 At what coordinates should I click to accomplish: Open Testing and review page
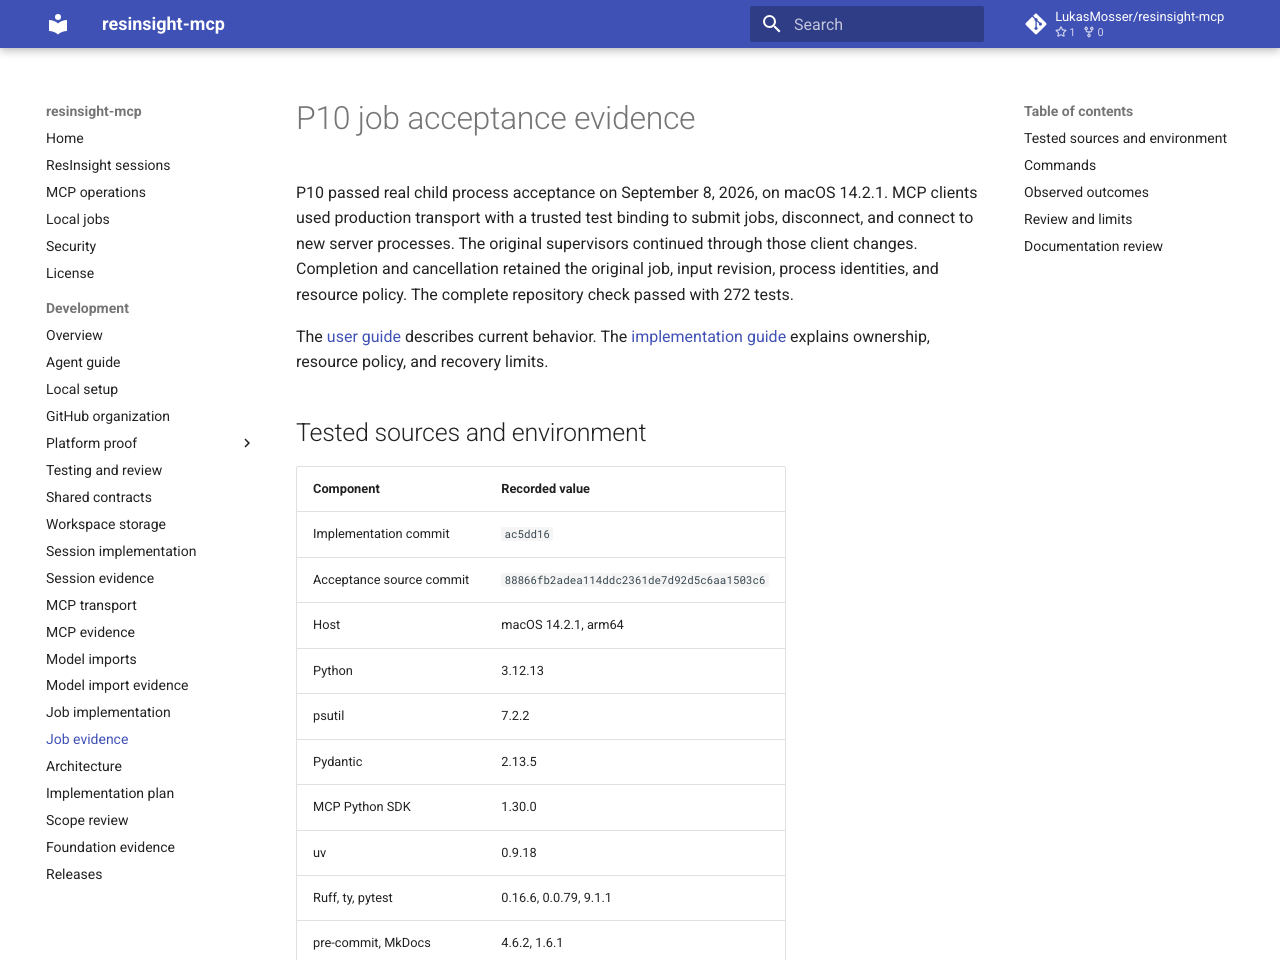pyautogui.click(x=104, y=470)
